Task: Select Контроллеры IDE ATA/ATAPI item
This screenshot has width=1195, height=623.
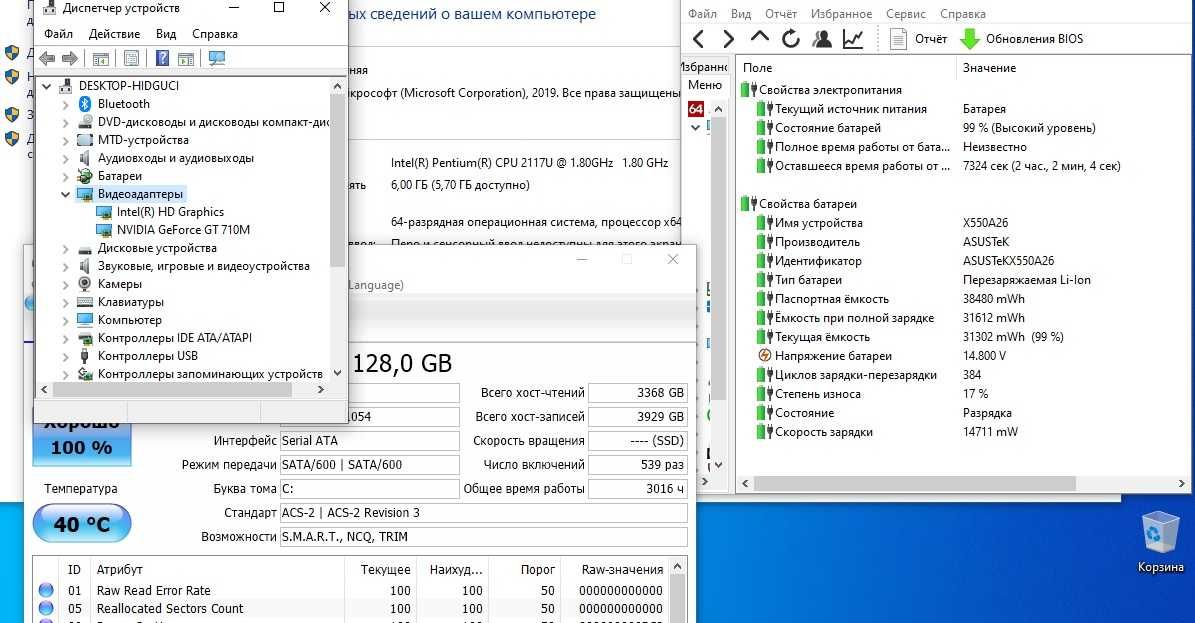Action: tap(175, 338)
